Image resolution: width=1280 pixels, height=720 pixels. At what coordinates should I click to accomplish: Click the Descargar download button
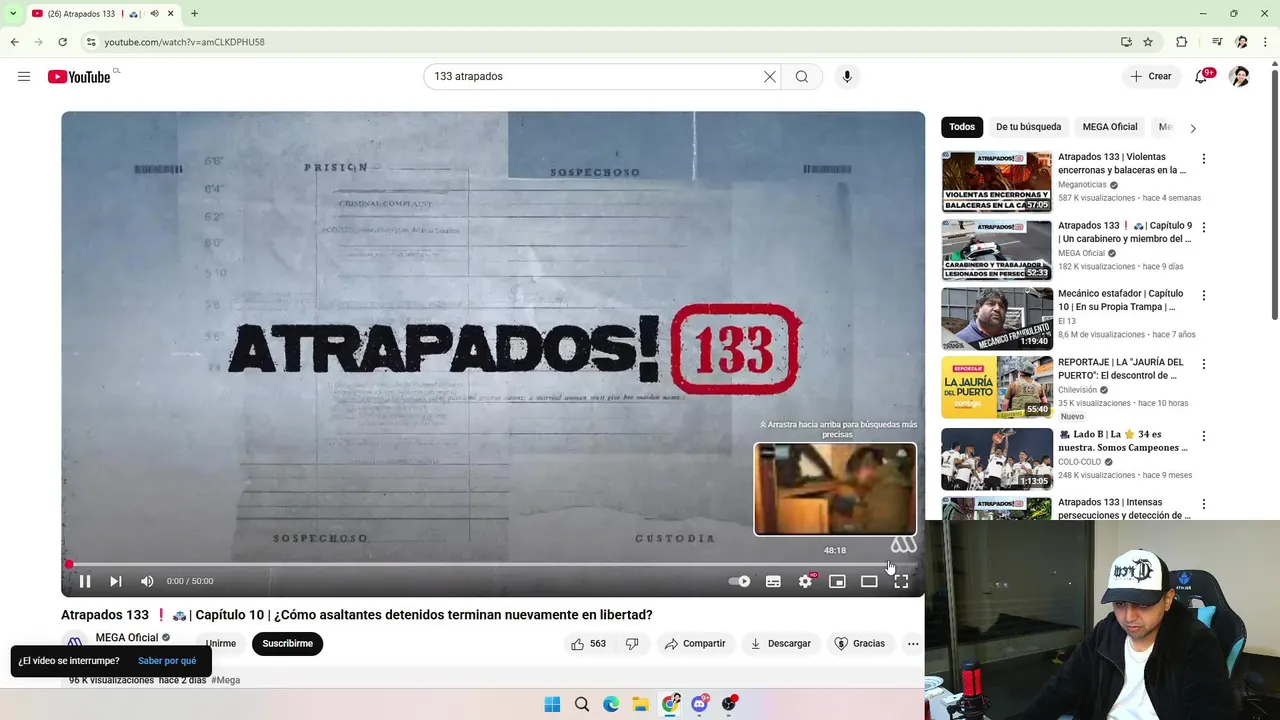click(x=780, y=644)
